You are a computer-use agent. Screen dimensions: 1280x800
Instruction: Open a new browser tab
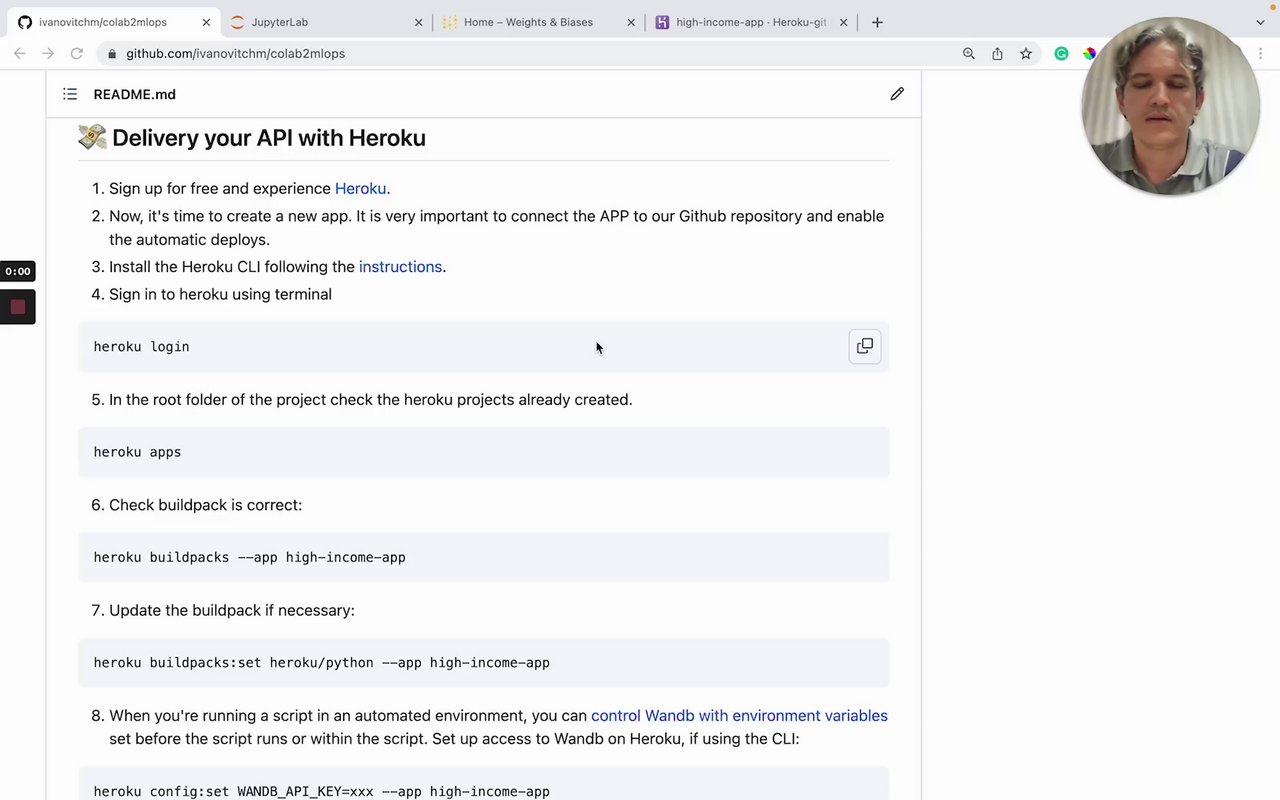pos(877,22)
